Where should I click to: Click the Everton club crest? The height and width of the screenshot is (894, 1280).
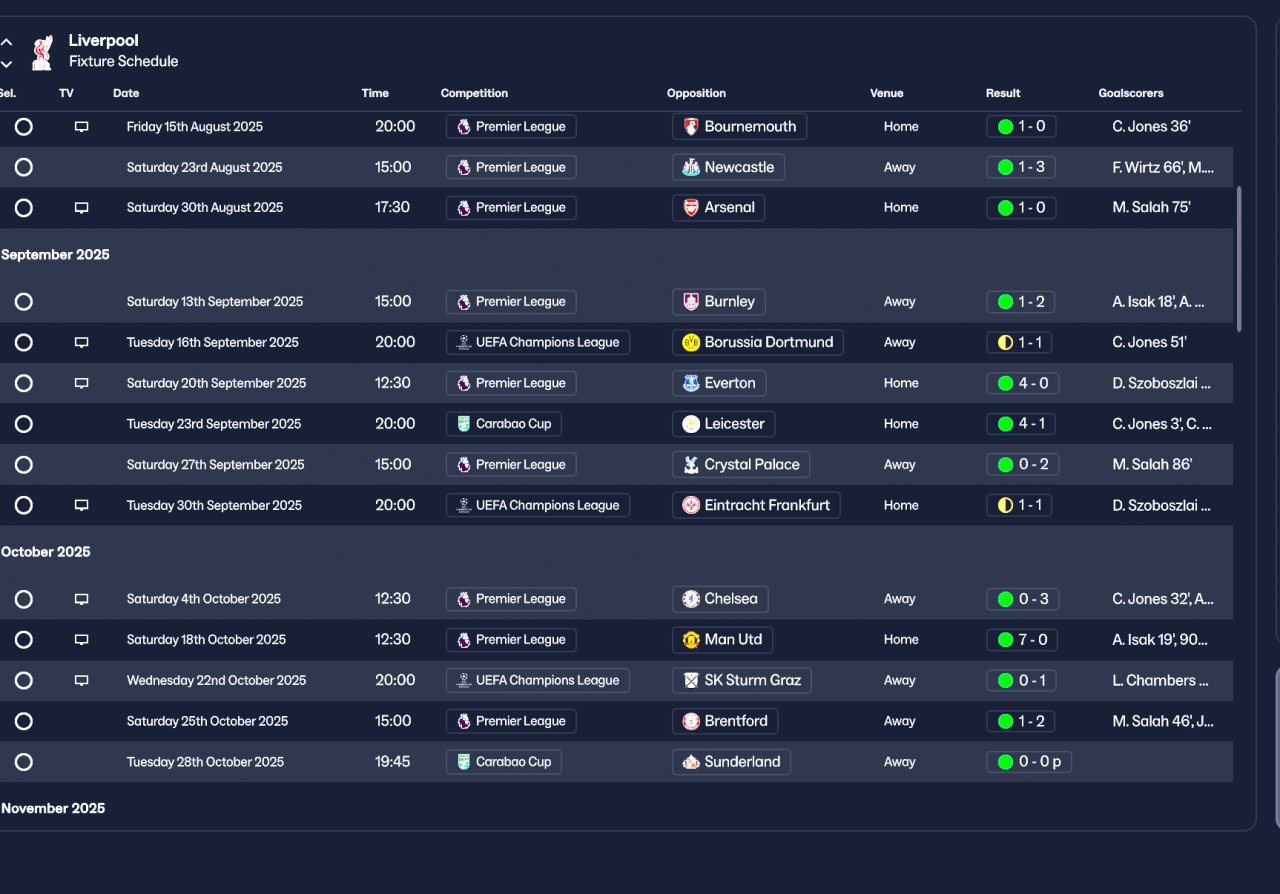(690, 383)
